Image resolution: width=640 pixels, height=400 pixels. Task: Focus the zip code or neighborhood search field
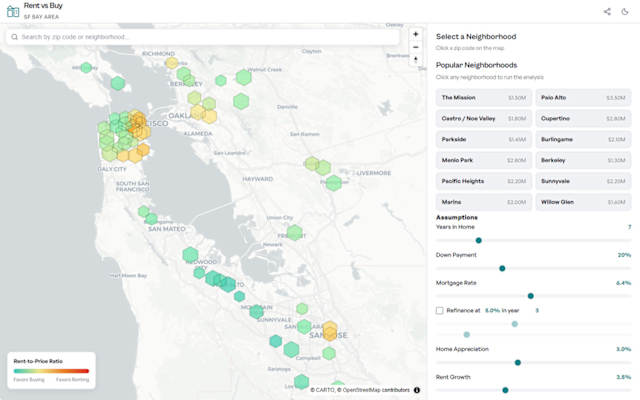click(202, 37)
